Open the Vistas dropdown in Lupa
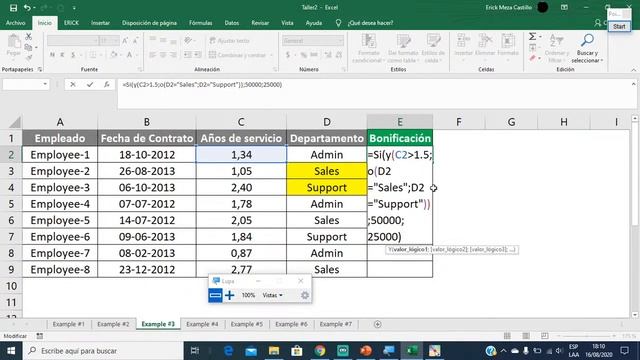The width and height of the screenshot is (640, 360). pyautogui.click(x=272, y=295)
